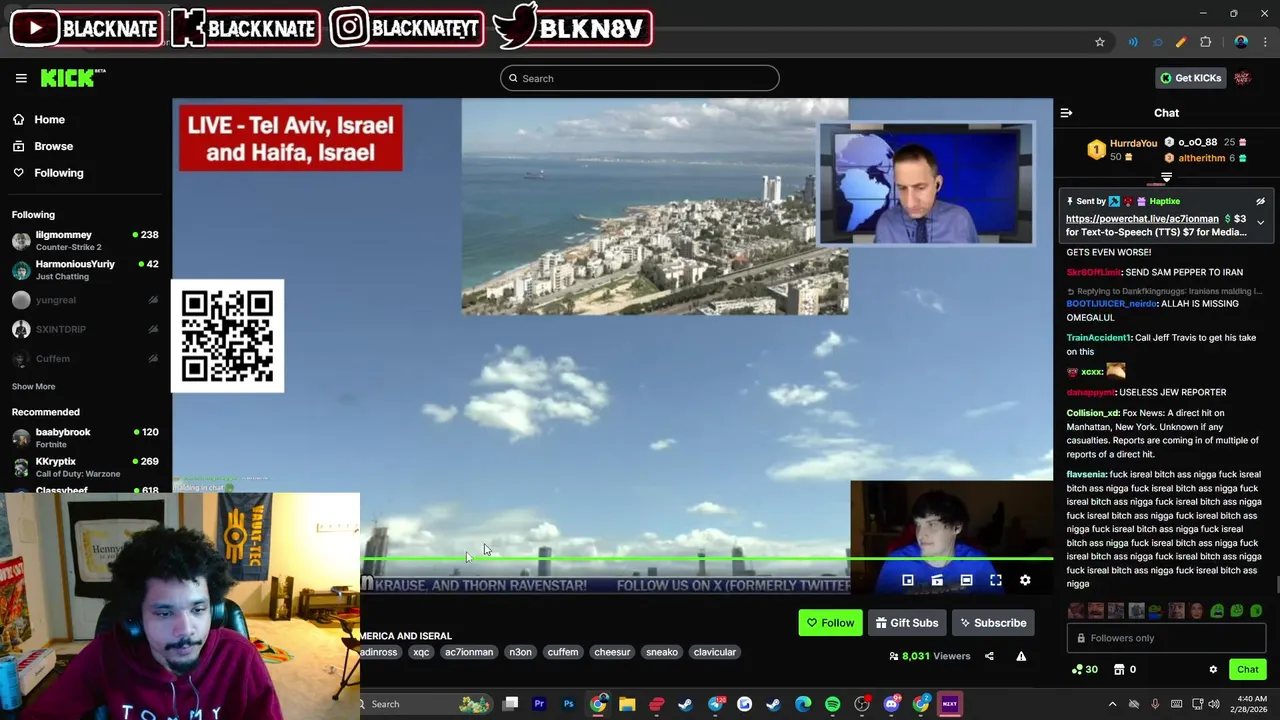
Task: Open Adobe Premiere Pro from taskbar
Action: pos(539,704)
